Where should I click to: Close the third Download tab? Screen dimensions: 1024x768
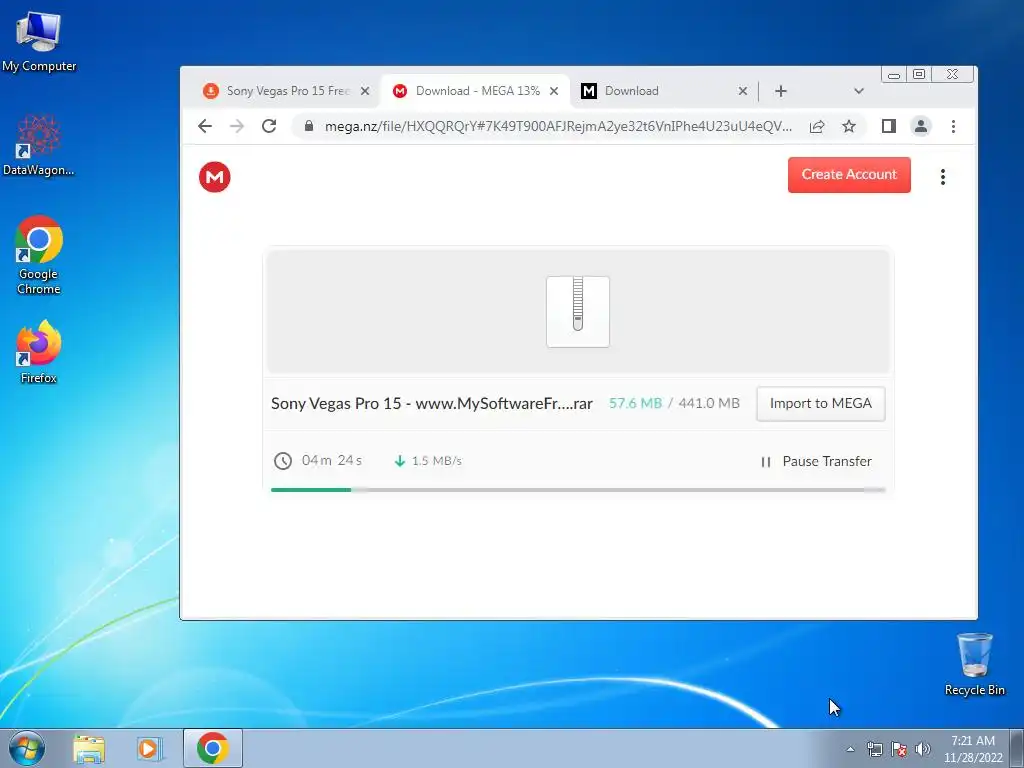click(743, 91)
